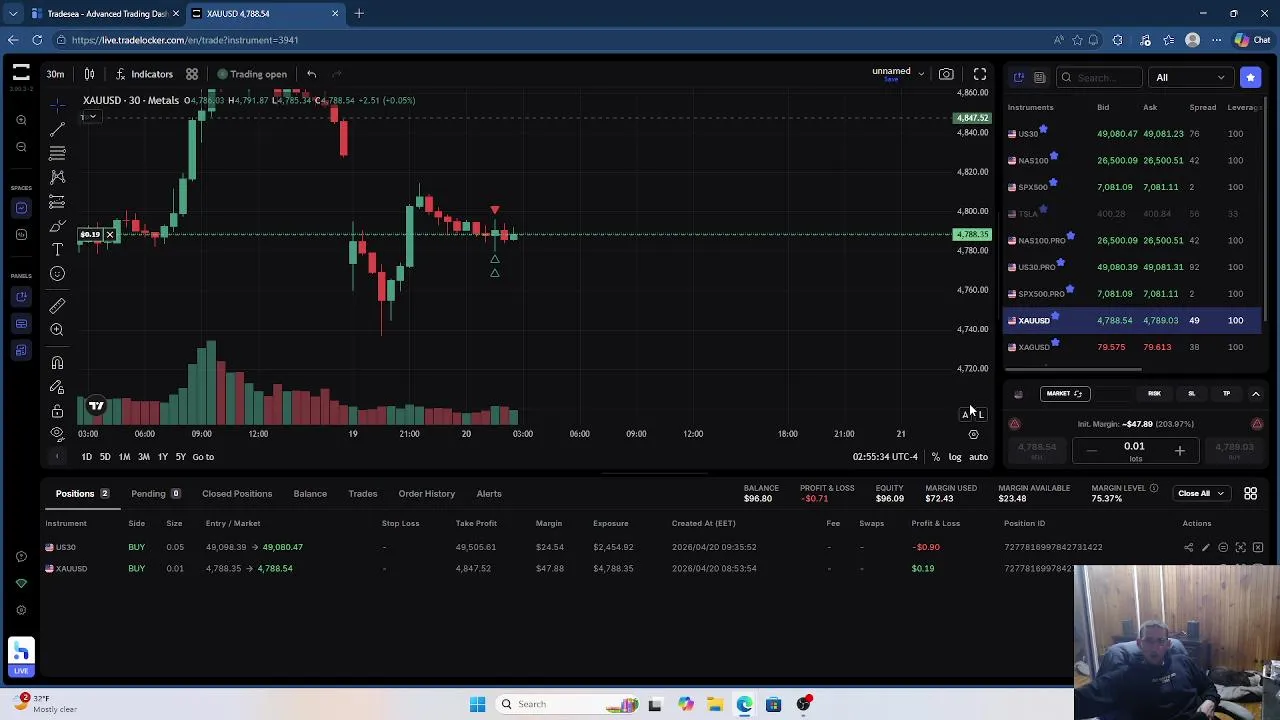Select the crosshair cursor tool
Screen dimensions: 1280x720
pyautogui.click(x=57, y=105)
